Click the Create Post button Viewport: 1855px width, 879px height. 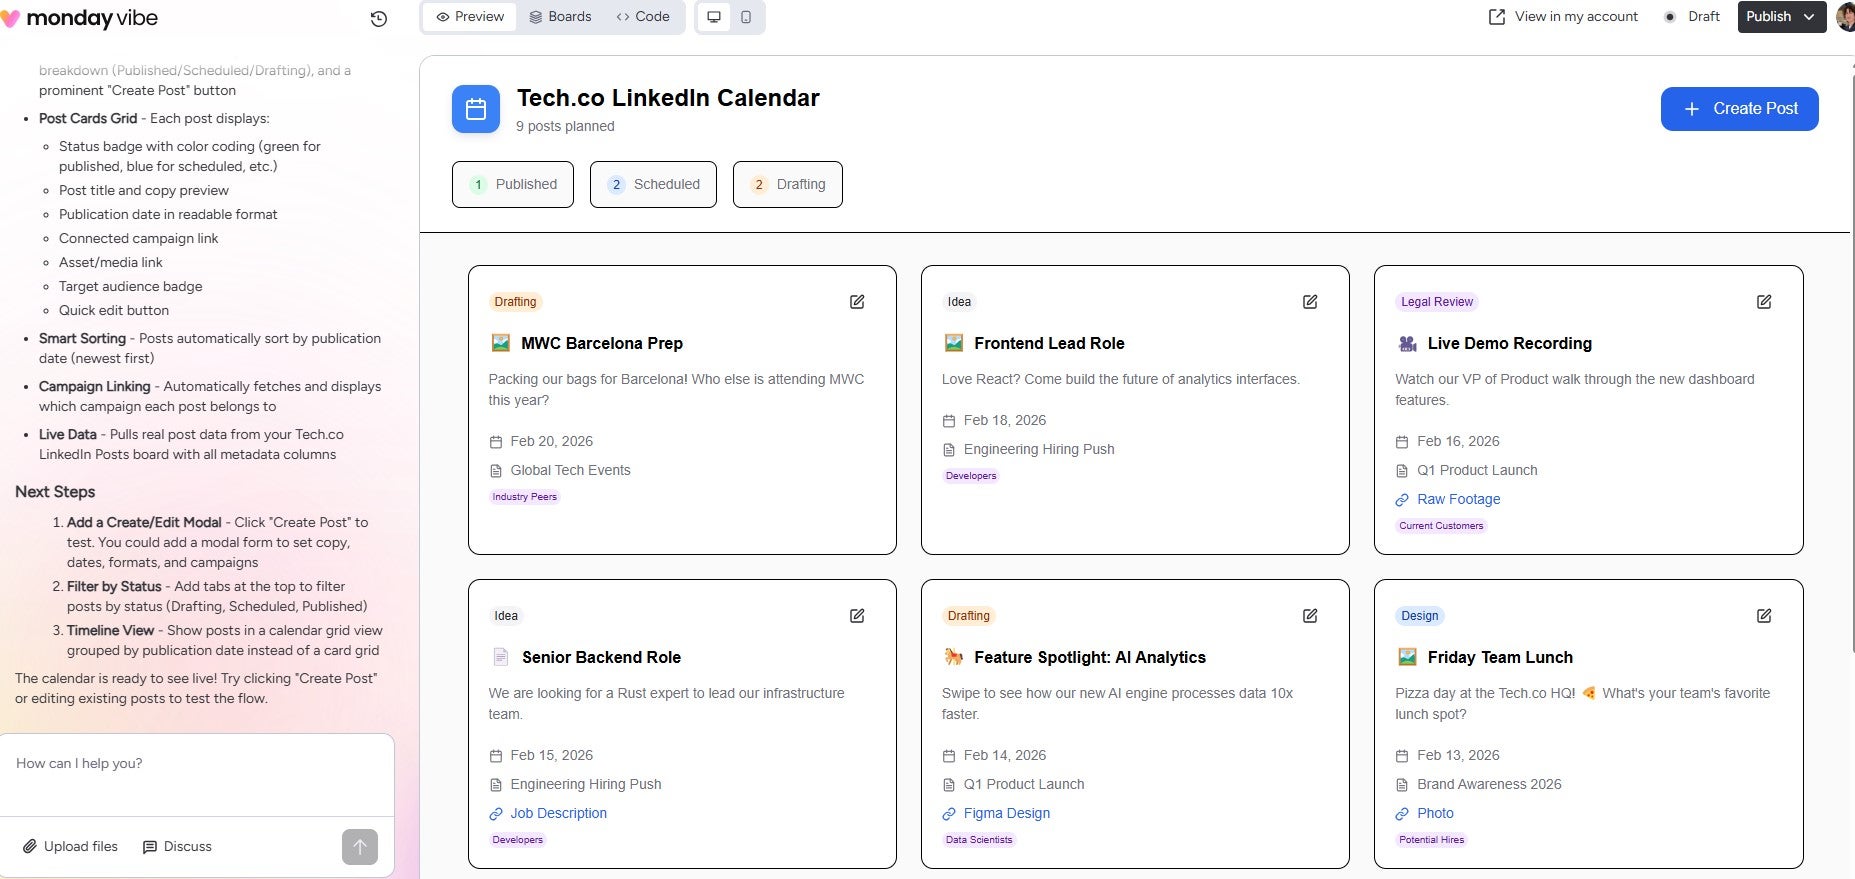[x=1739, y=109]
